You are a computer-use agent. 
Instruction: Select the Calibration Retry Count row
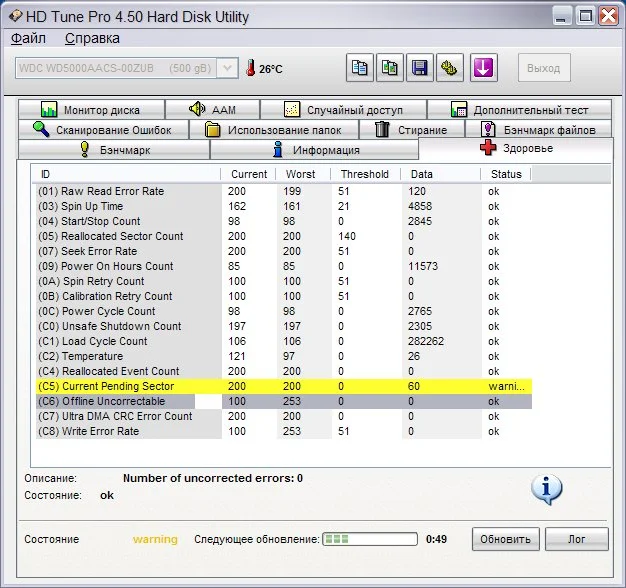click(x=284, y=296)
